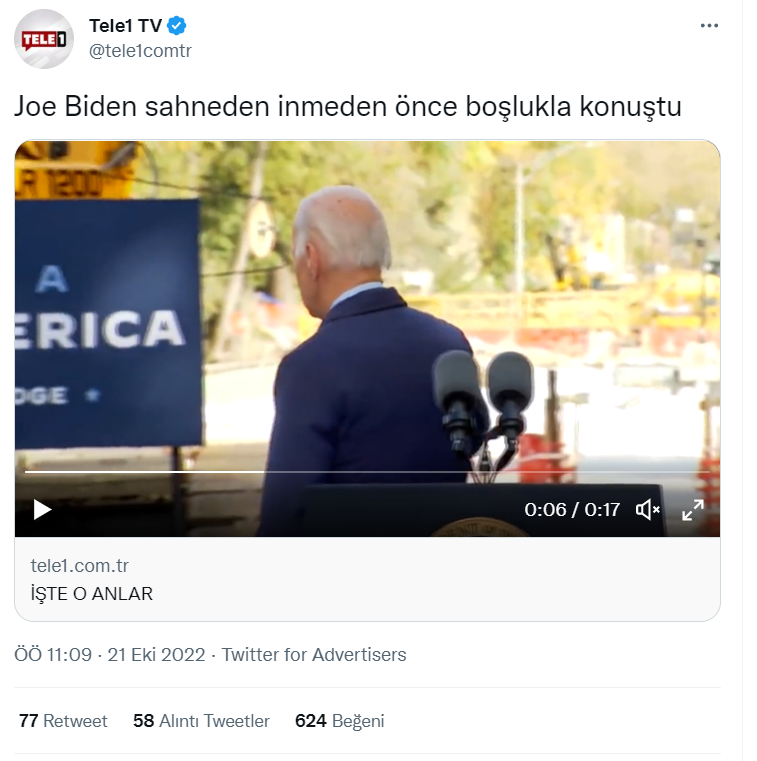Click the 0:06 / 0:17 time display

coord(572,510)
